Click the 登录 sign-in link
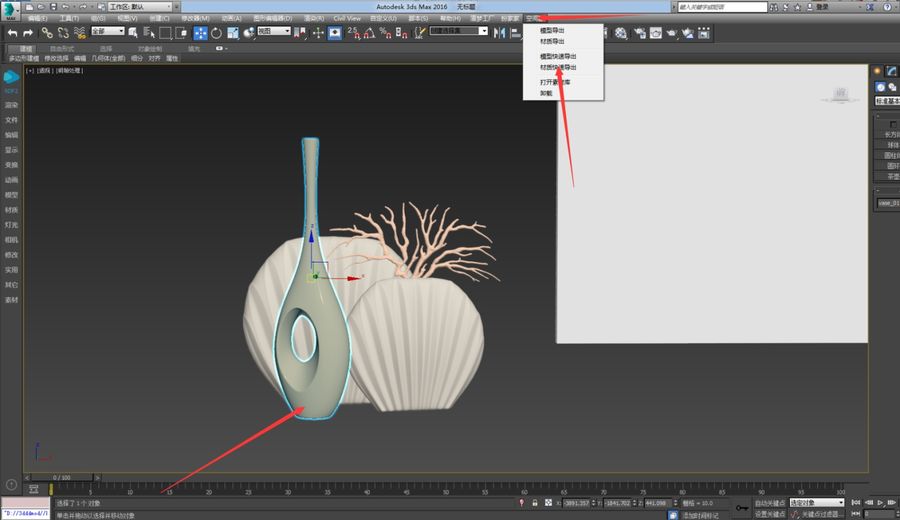 (x=823, y=7)
